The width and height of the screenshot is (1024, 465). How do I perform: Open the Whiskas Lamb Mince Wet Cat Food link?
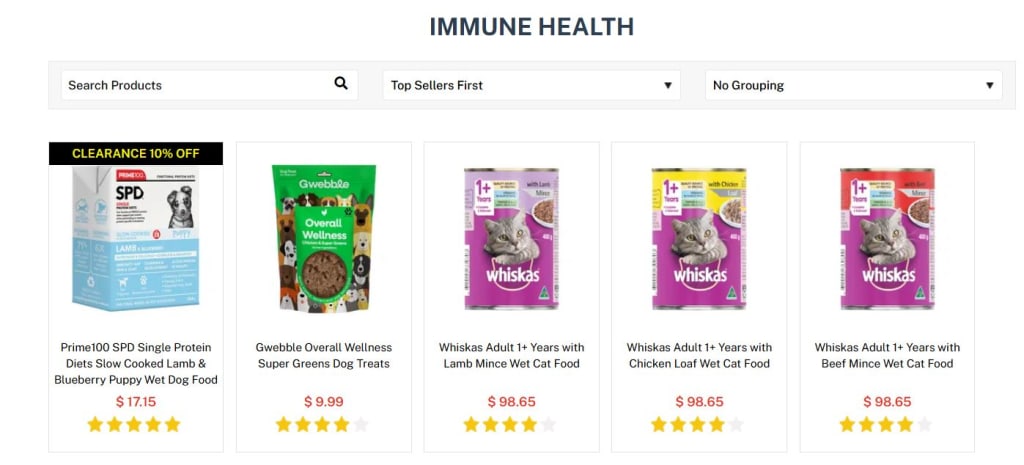[511, 355]
